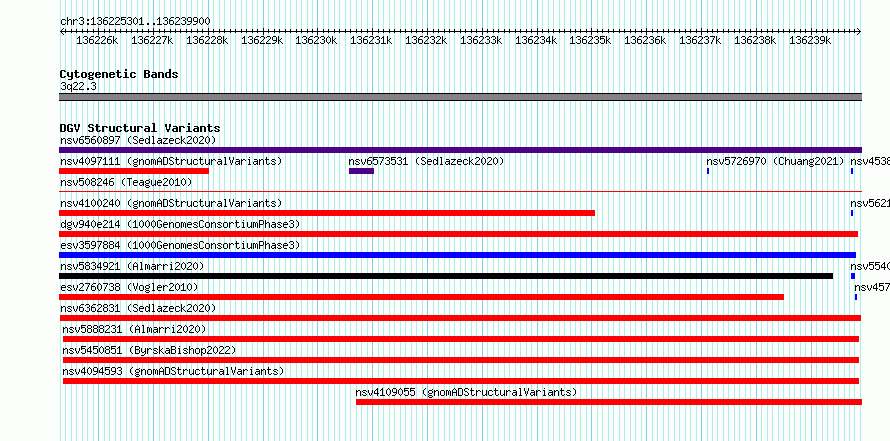This screenshot has width=890, height=441.
Task: Click nsv4109055 (gnomADStructuralVariants) label
Action: [x=466, y=392]
